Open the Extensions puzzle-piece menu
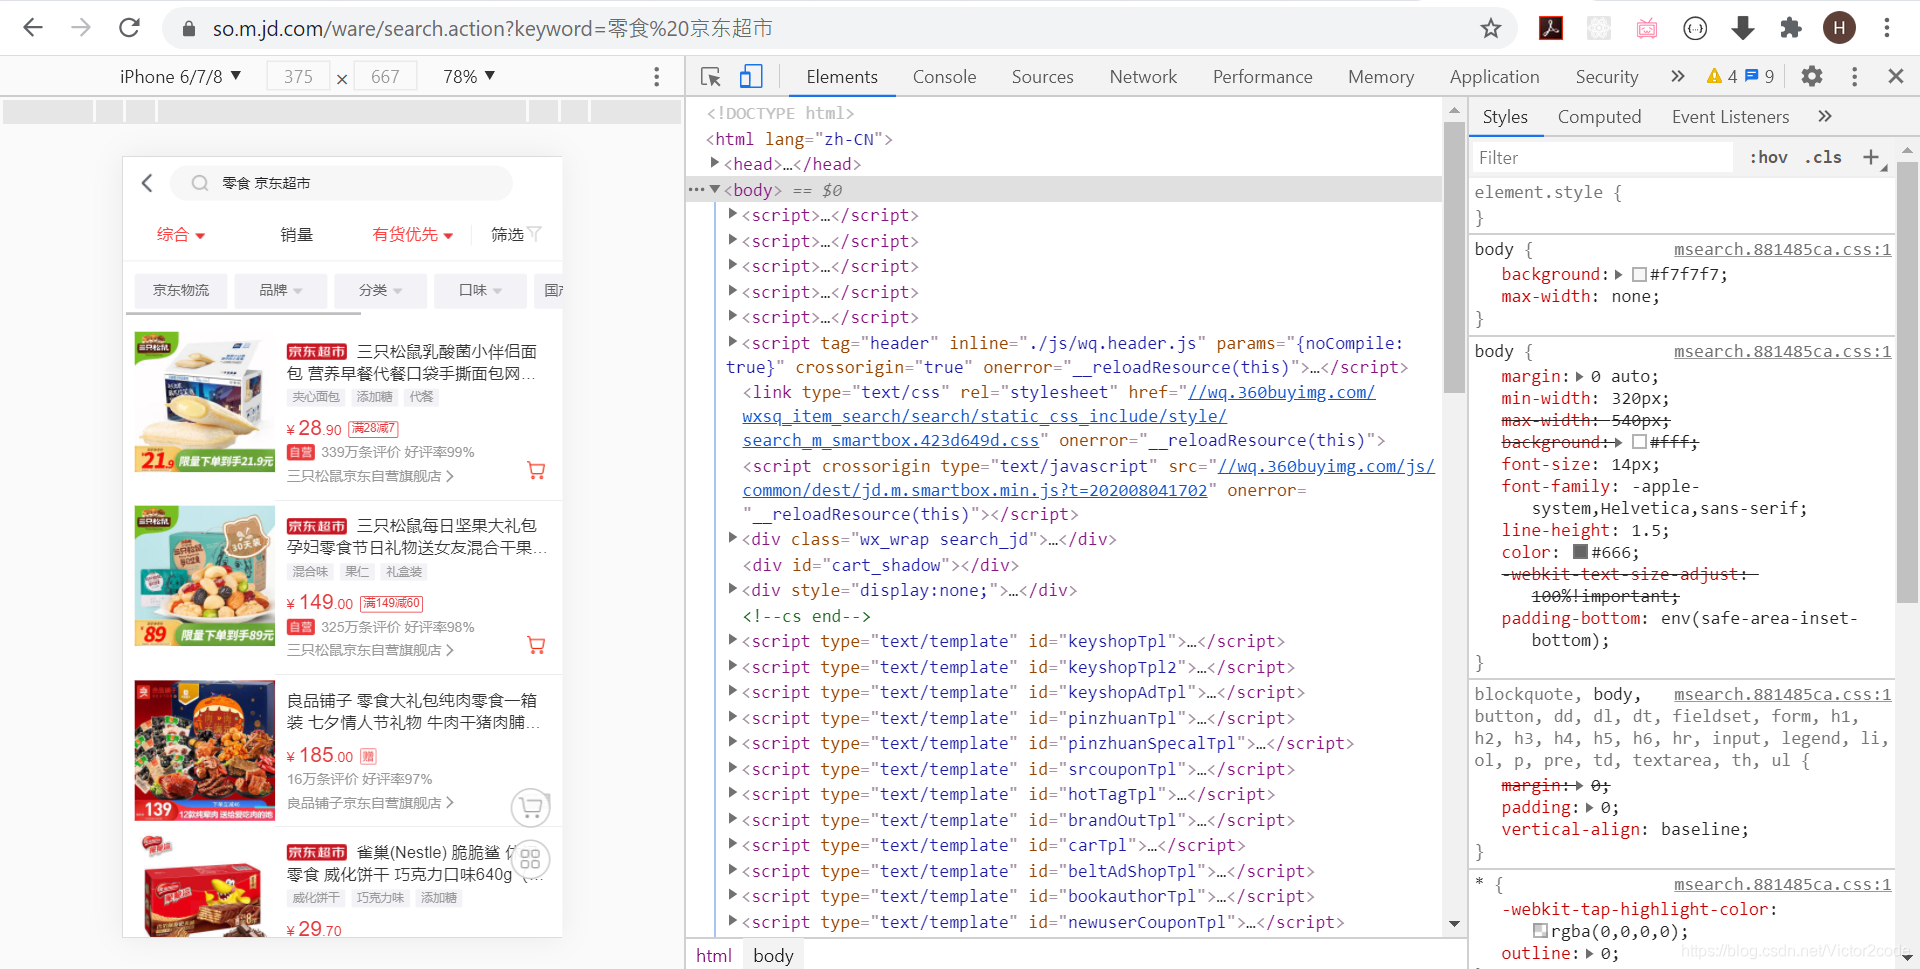The height and width of the screenshot is (969, 1920). [1791, 28]
